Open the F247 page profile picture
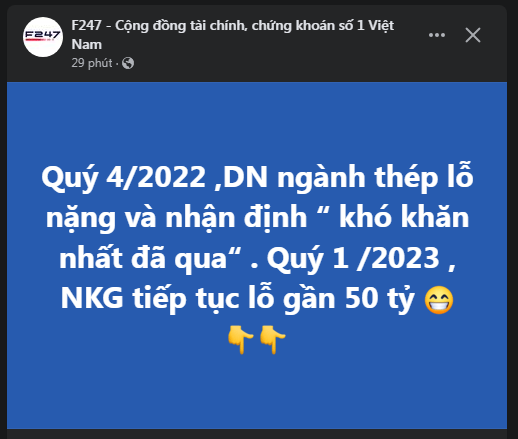This screenshot has width=518, height=439. (43, 37)
